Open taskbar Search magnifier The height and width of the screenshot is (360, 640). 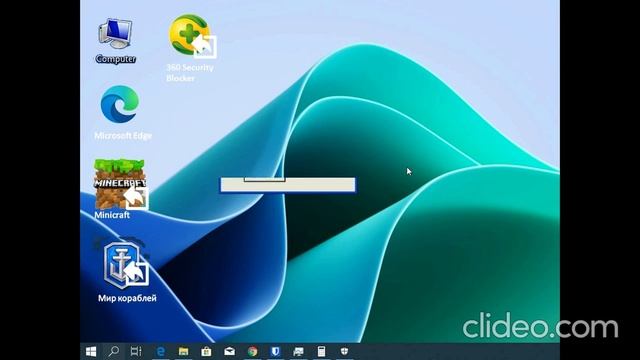coord(113,351)
